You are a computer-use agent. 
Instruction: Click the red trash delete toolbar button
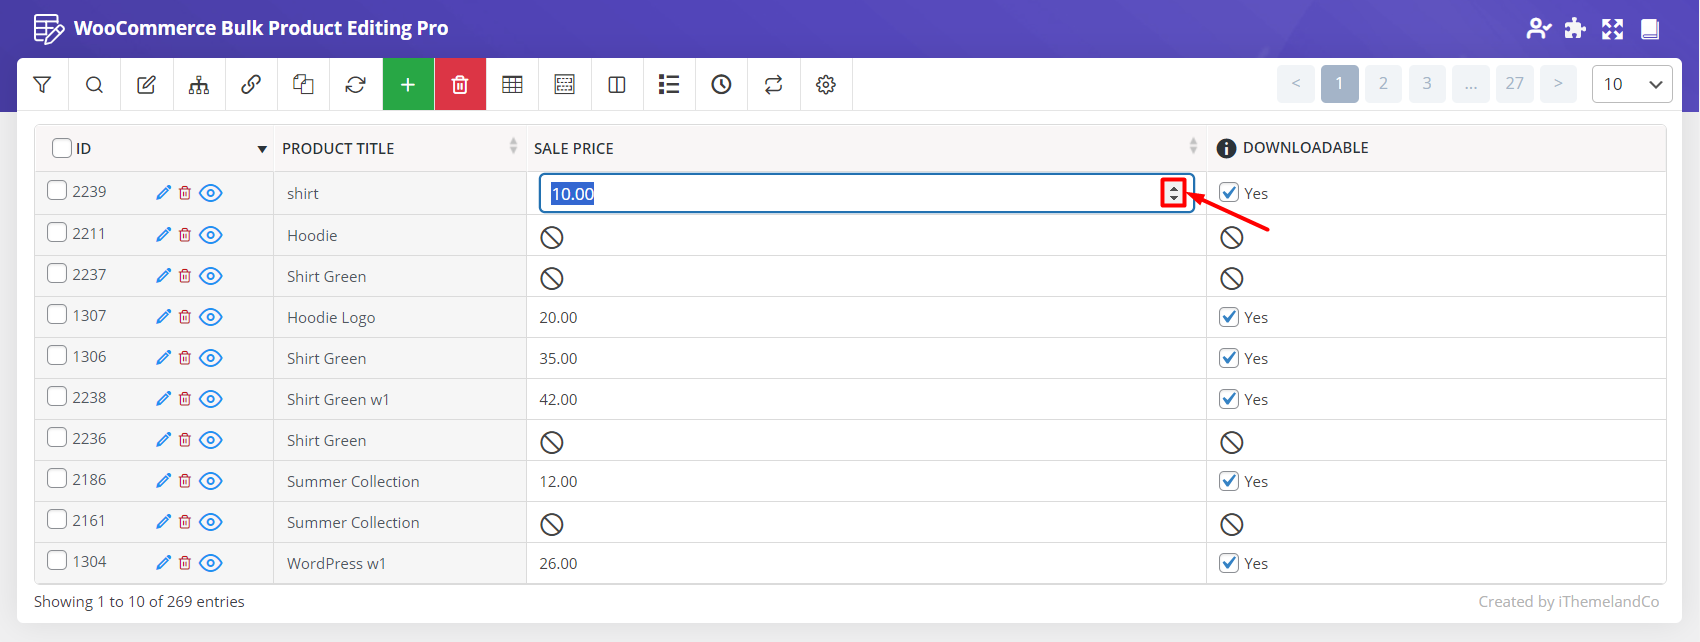coord(460,85)
